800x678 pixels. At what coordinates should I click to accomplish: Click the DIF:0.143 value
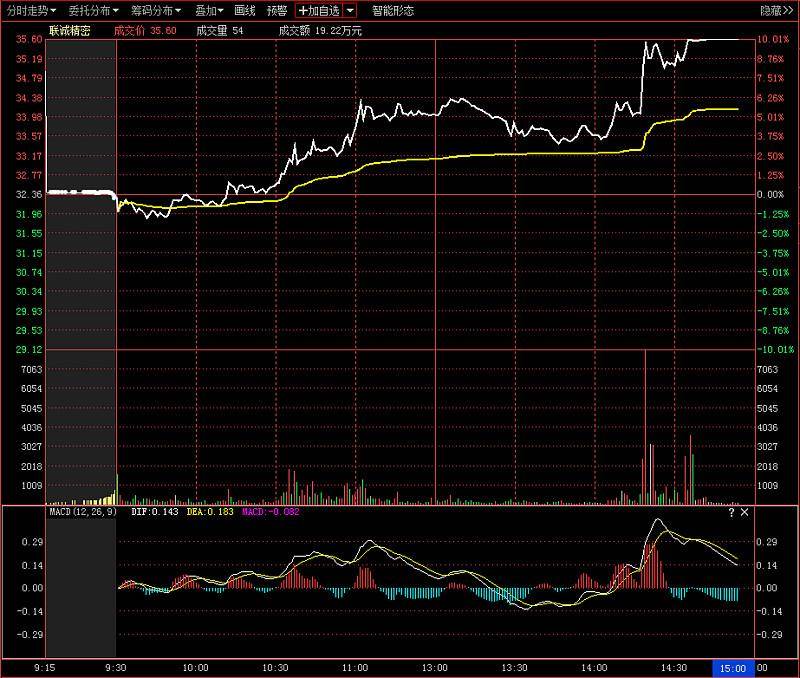155,511
